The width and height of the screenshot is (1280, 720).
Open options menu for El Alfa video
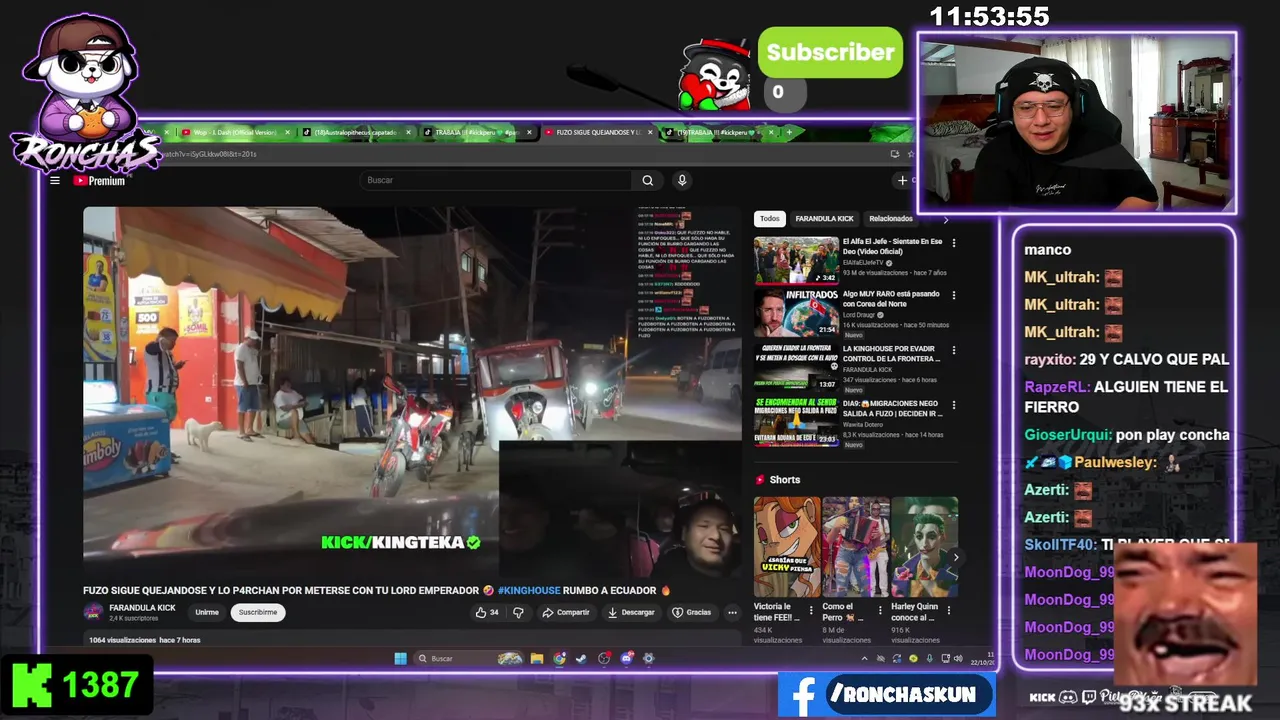[x=953, y=243]
